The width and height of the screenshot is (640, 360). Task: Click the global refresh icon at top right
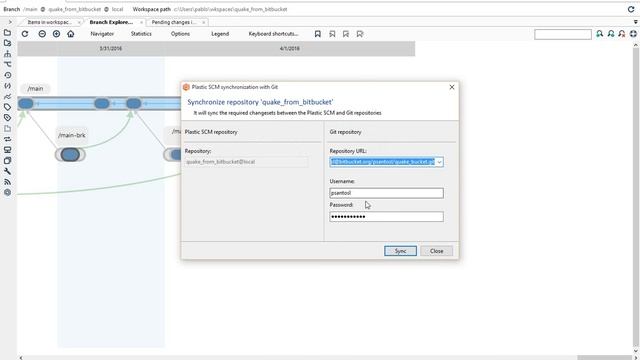[x=631, y=9]
